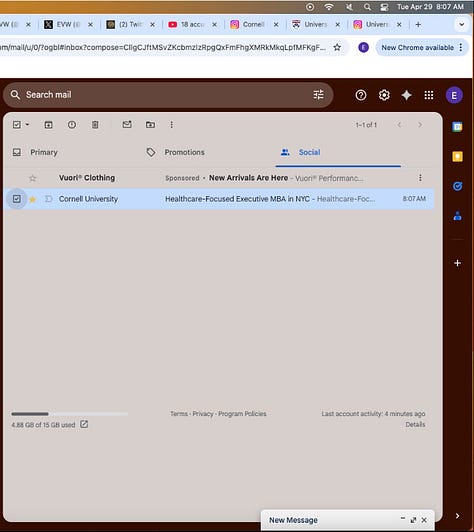Open the Privacy link
The height and width of the screenshot is (532, 474).
coord(203,414)
